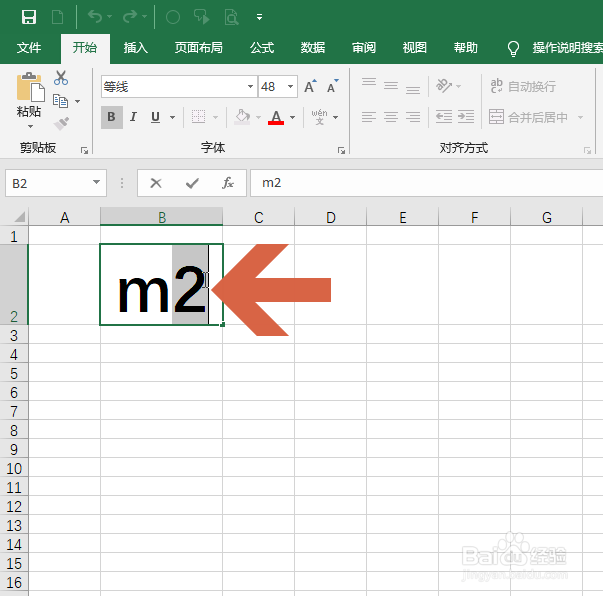Open the 文件 tab

point(29,48)
